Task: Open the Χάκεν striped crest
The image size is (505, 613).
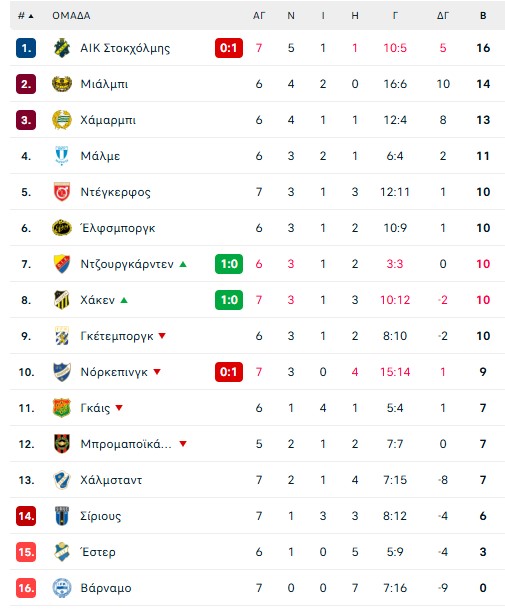Action: click(x=62, y=300)
